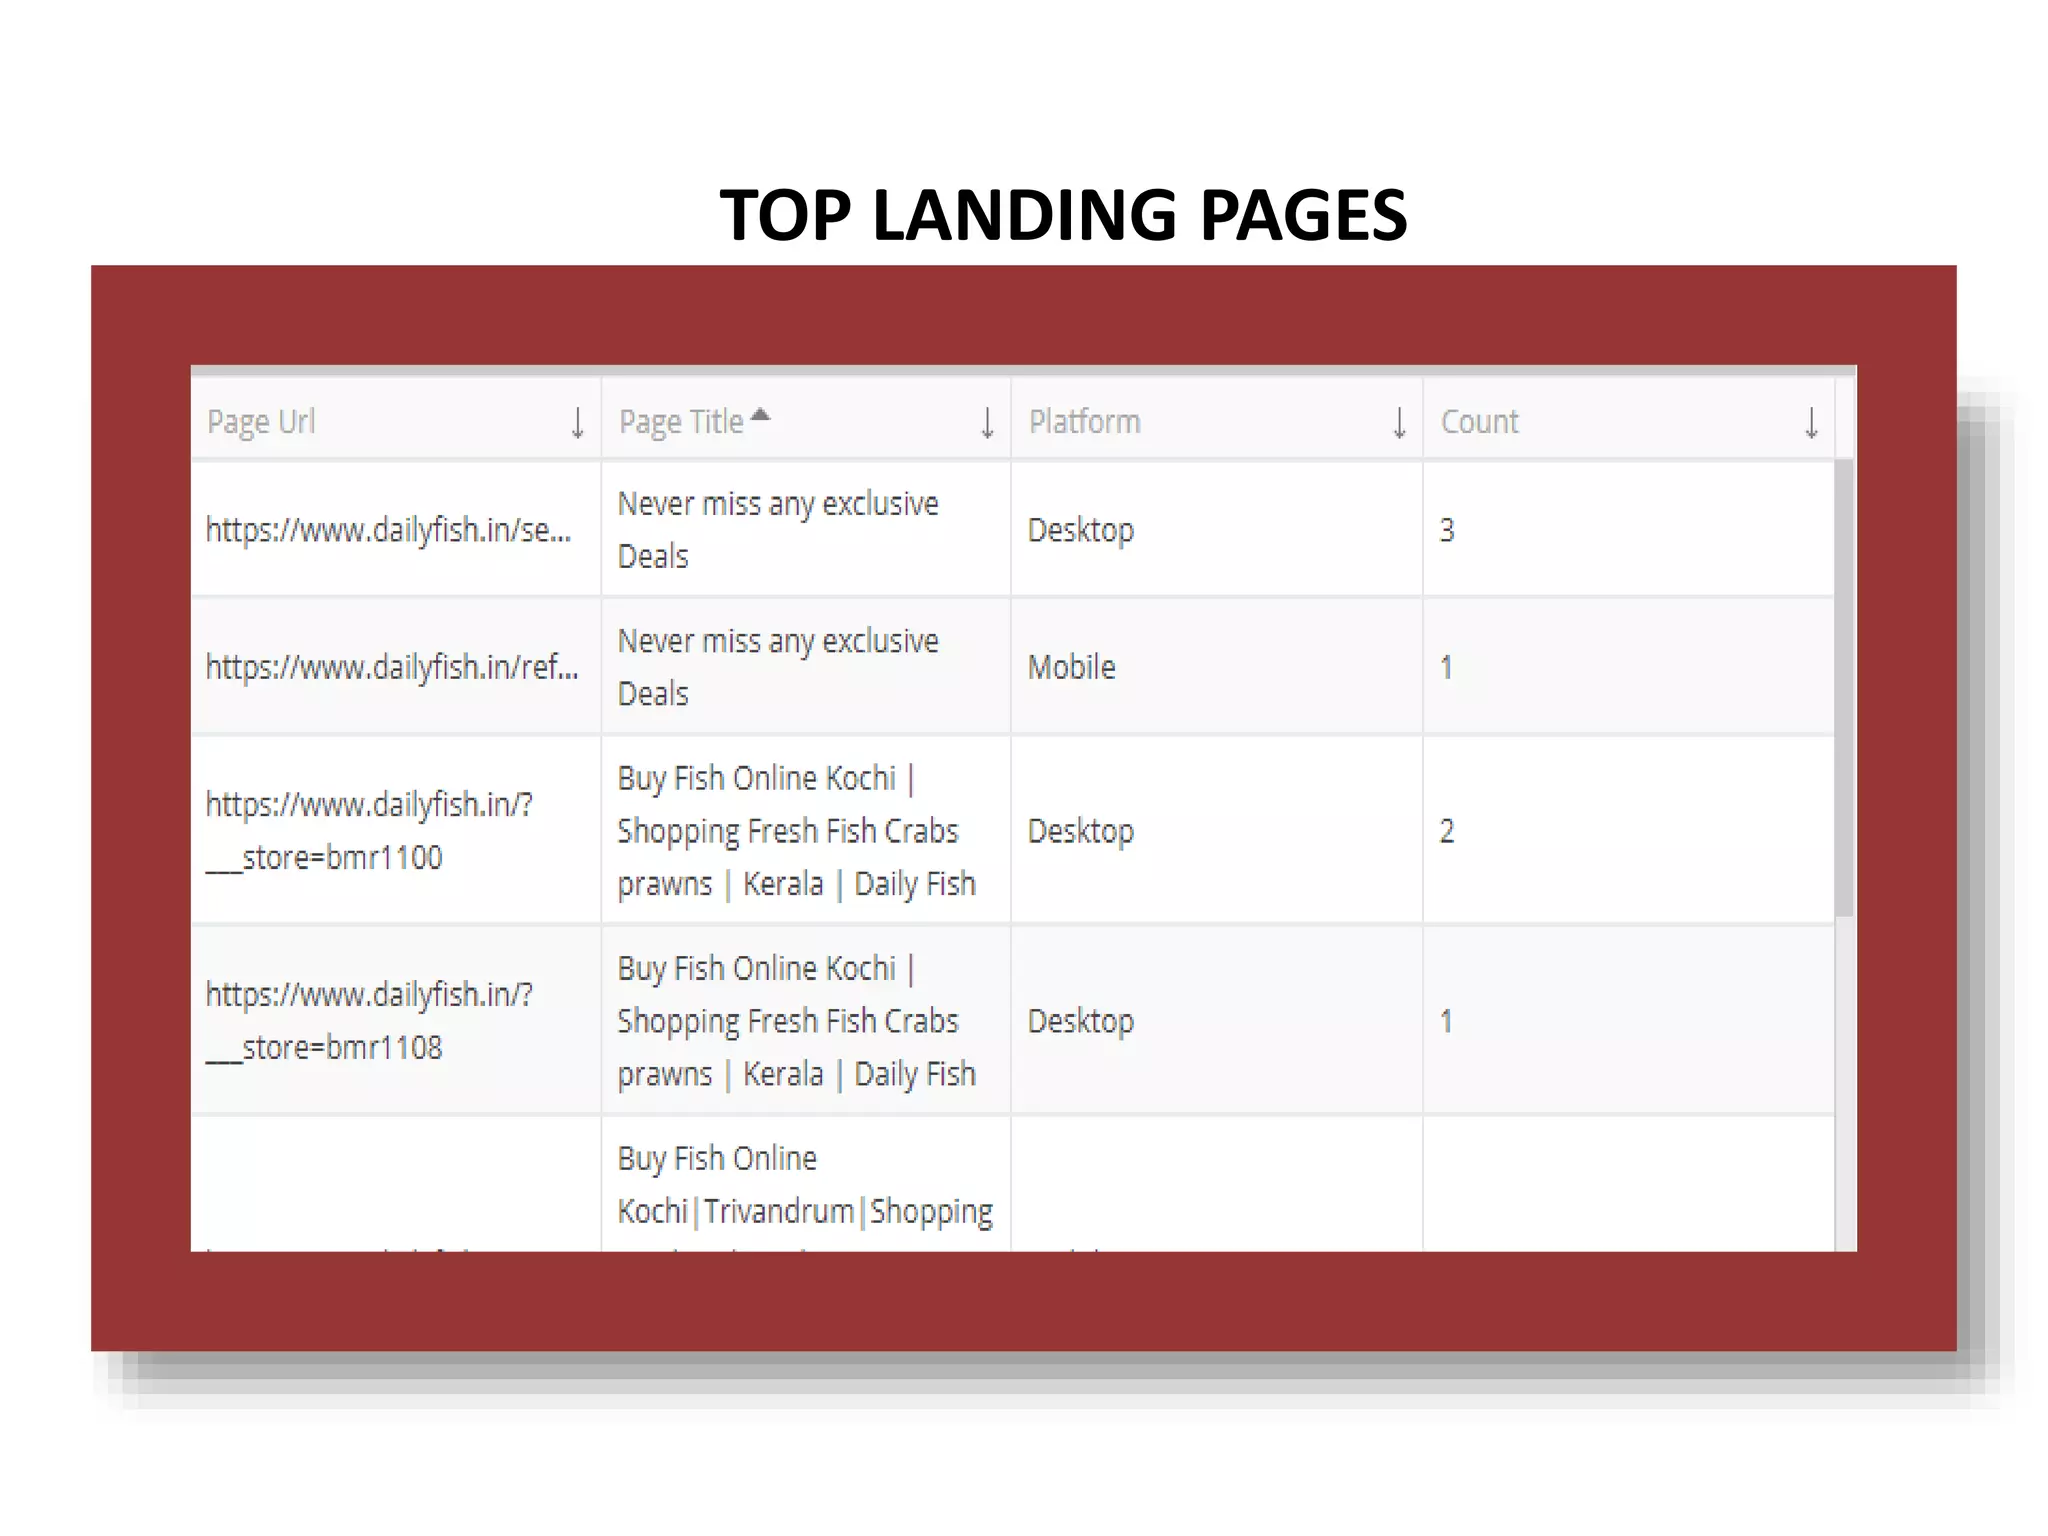2048x1536 pixels.
Task: Open the dailyfish.in/ref... URL cell
Action: (392, 666)
